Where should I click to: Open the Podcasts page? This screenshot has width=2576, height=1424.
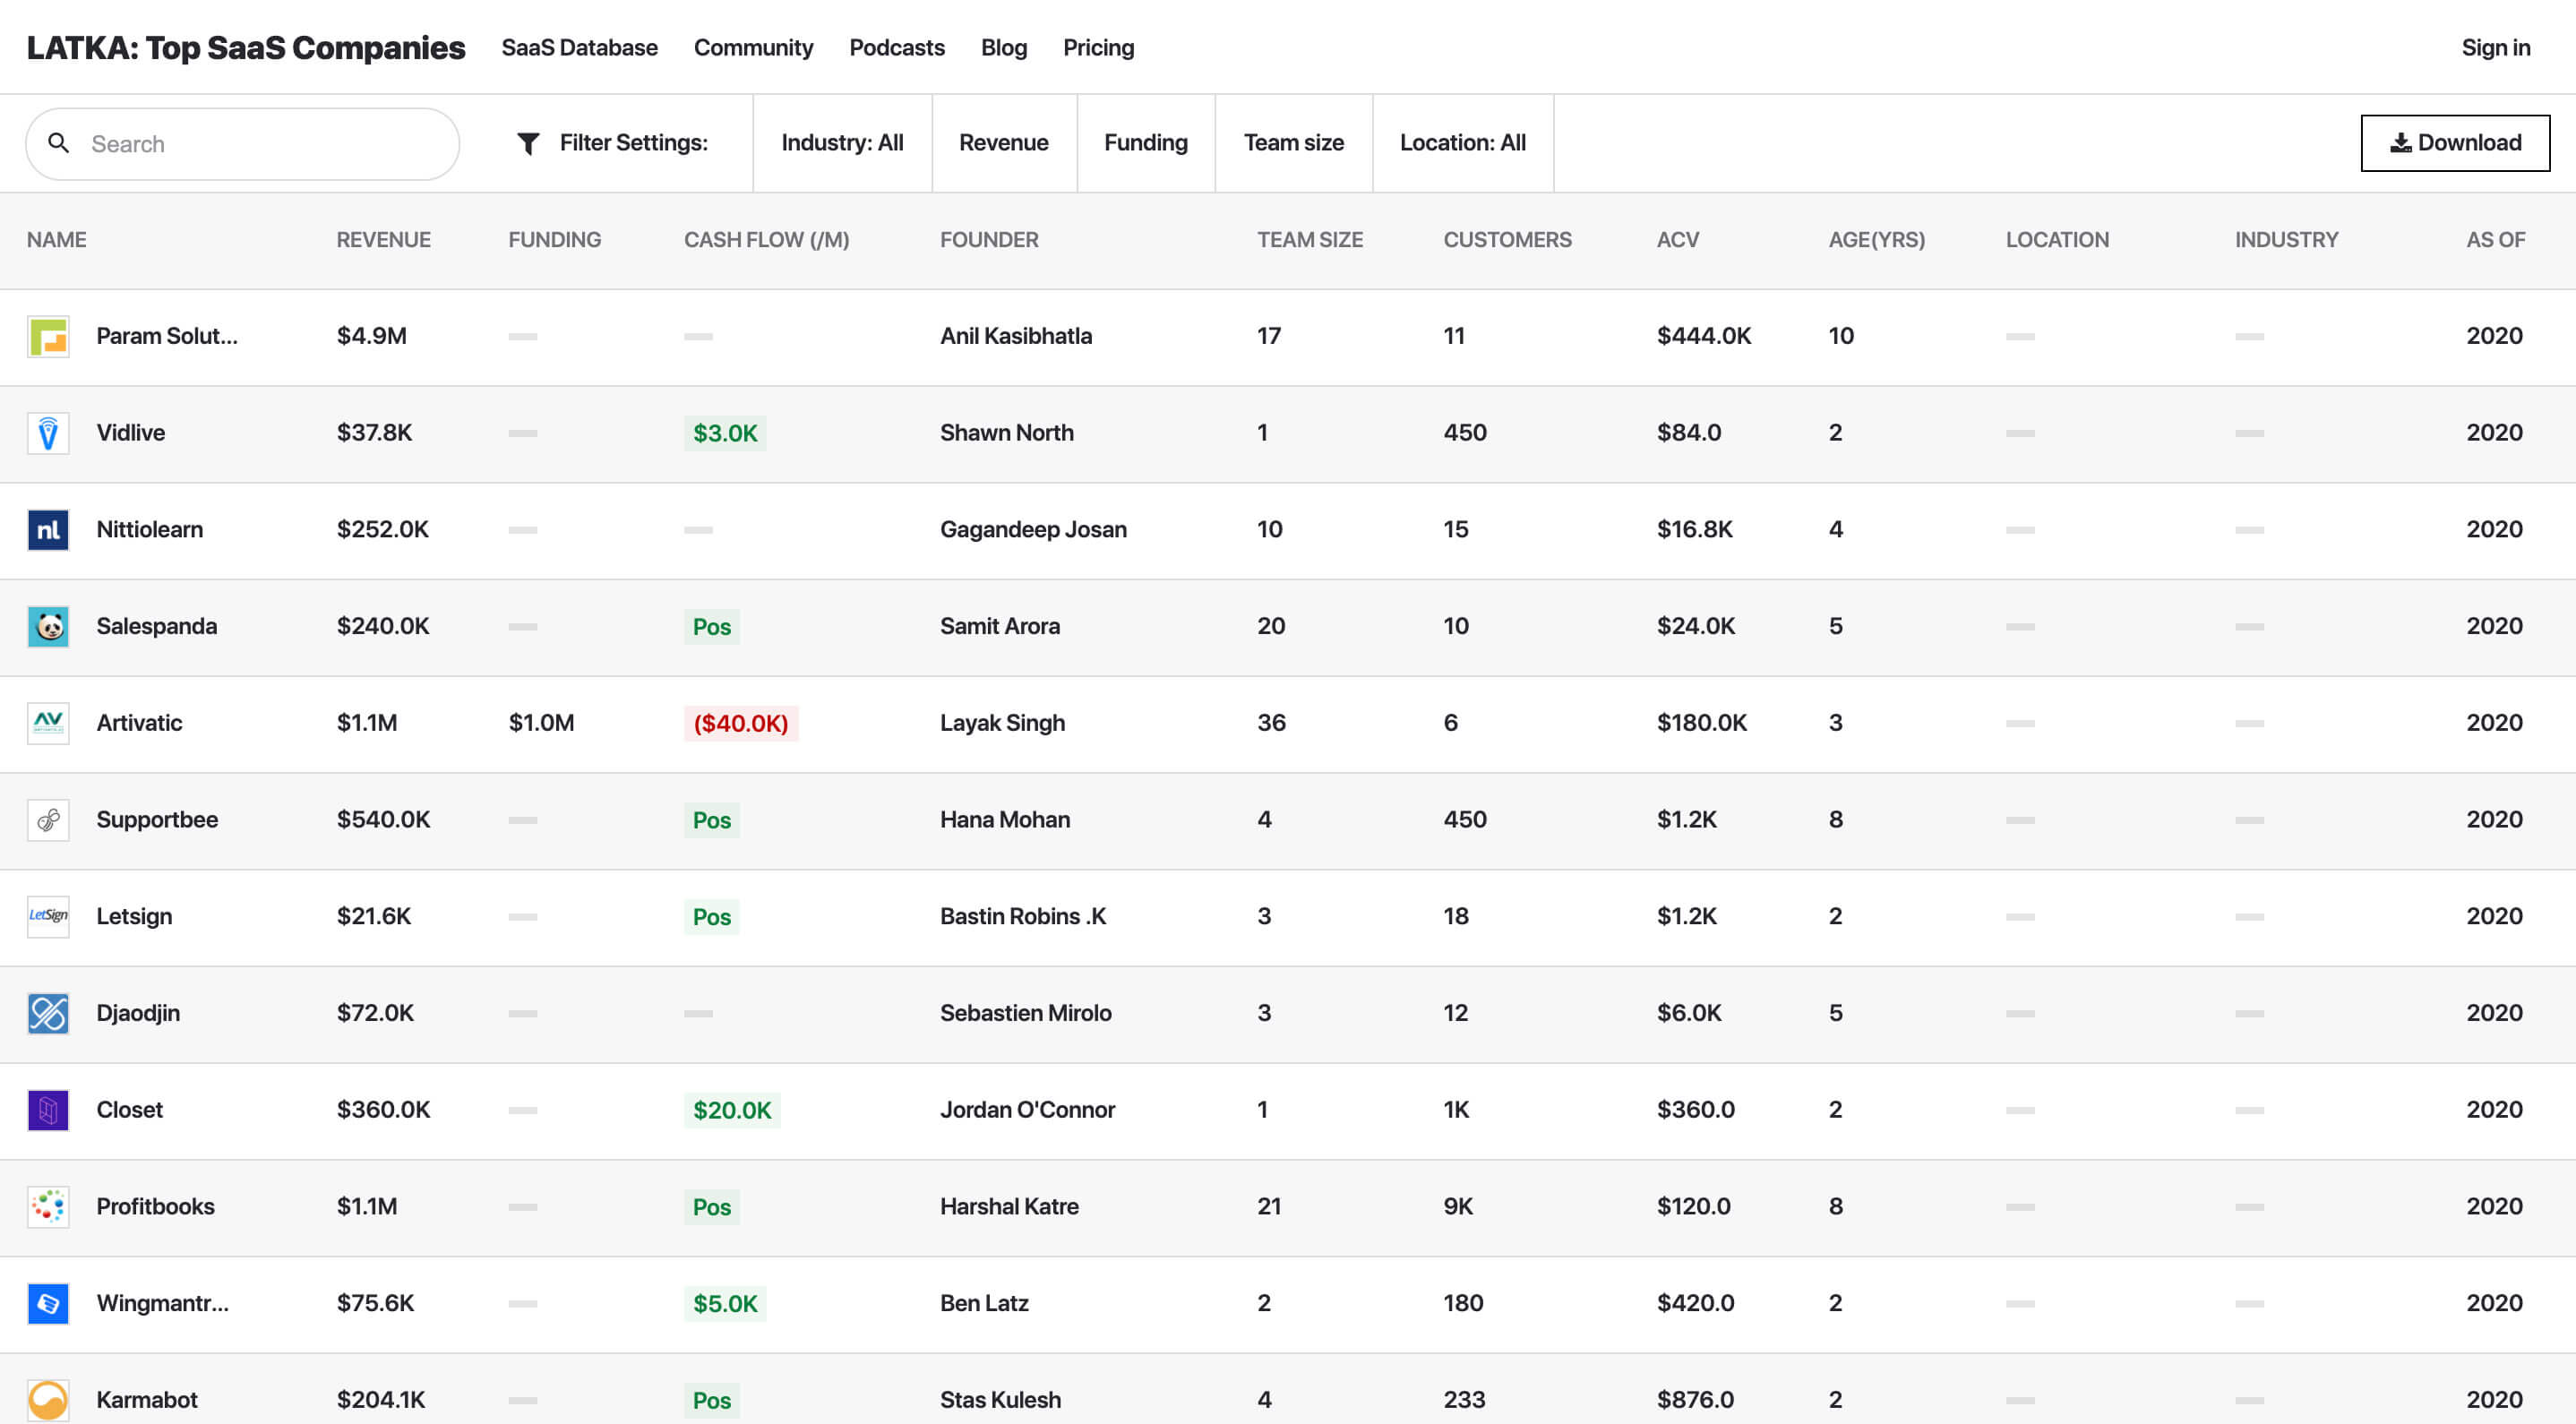tap(897, 48)
